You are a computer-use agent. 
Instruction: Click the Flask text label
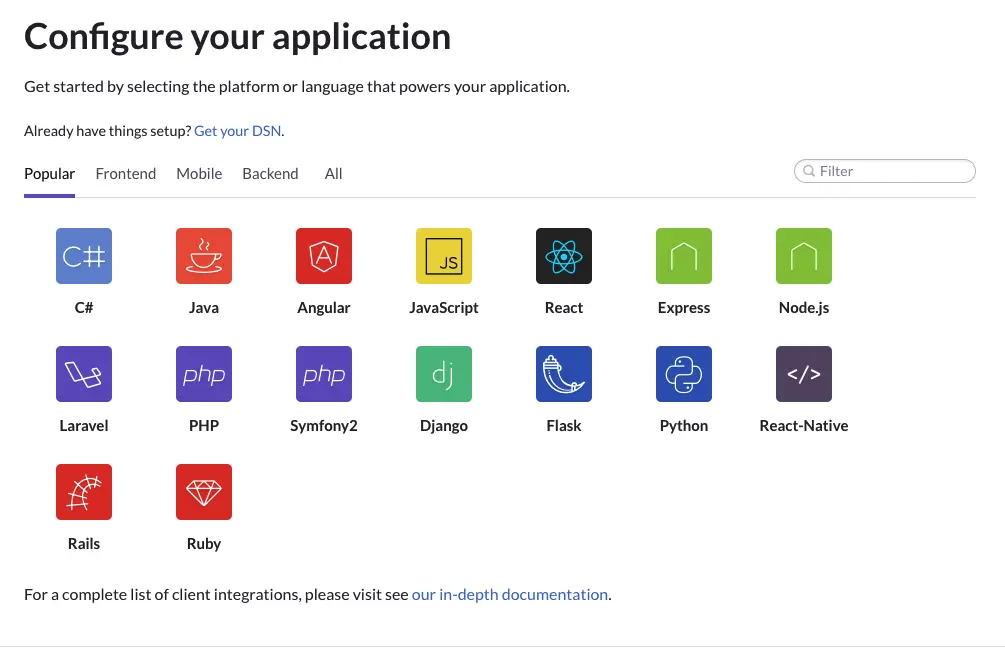point(564,425)
